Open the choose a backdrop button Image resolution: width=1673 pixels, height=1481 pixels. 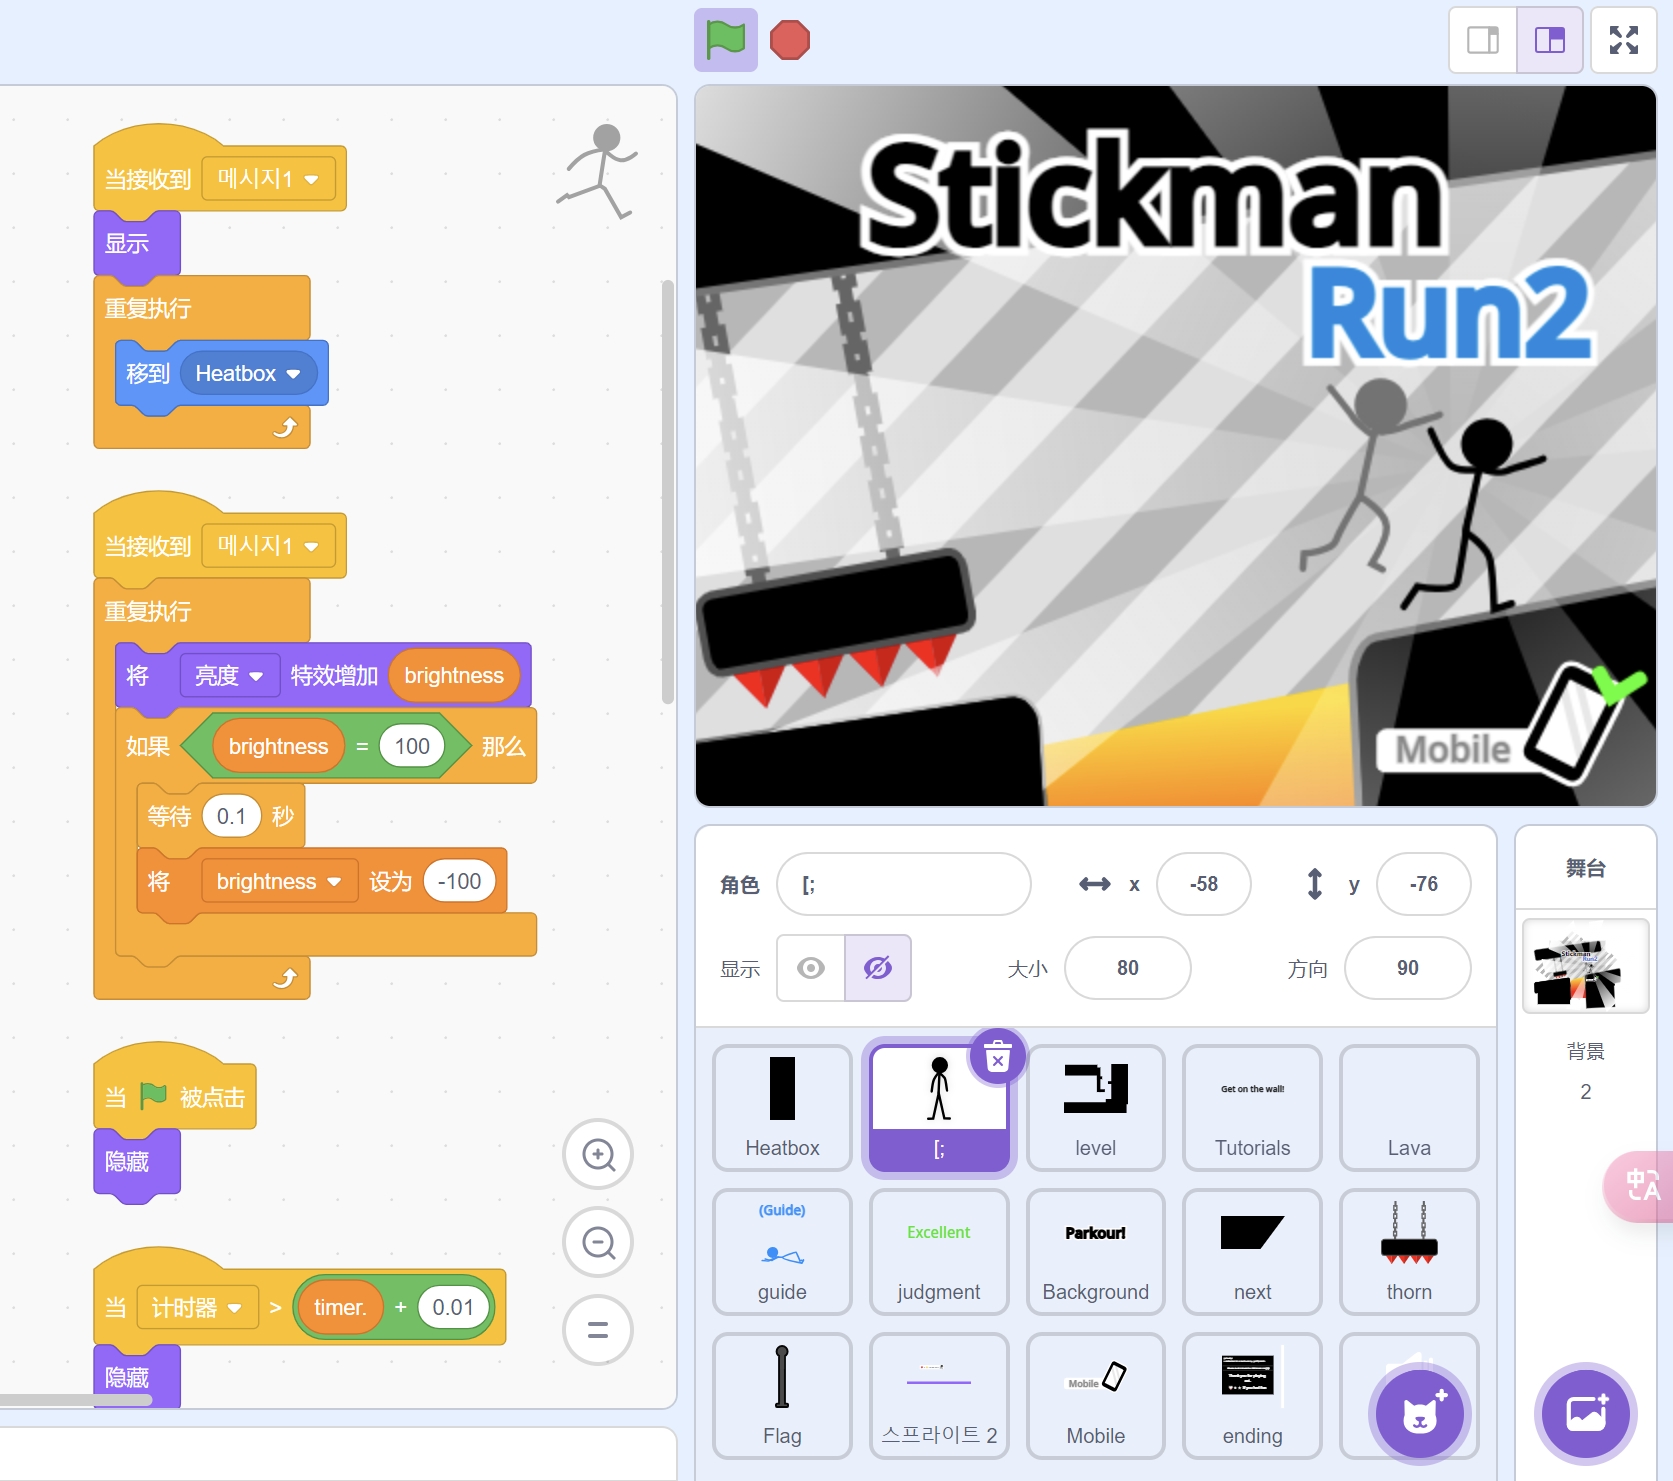tap(1585, 1414)
